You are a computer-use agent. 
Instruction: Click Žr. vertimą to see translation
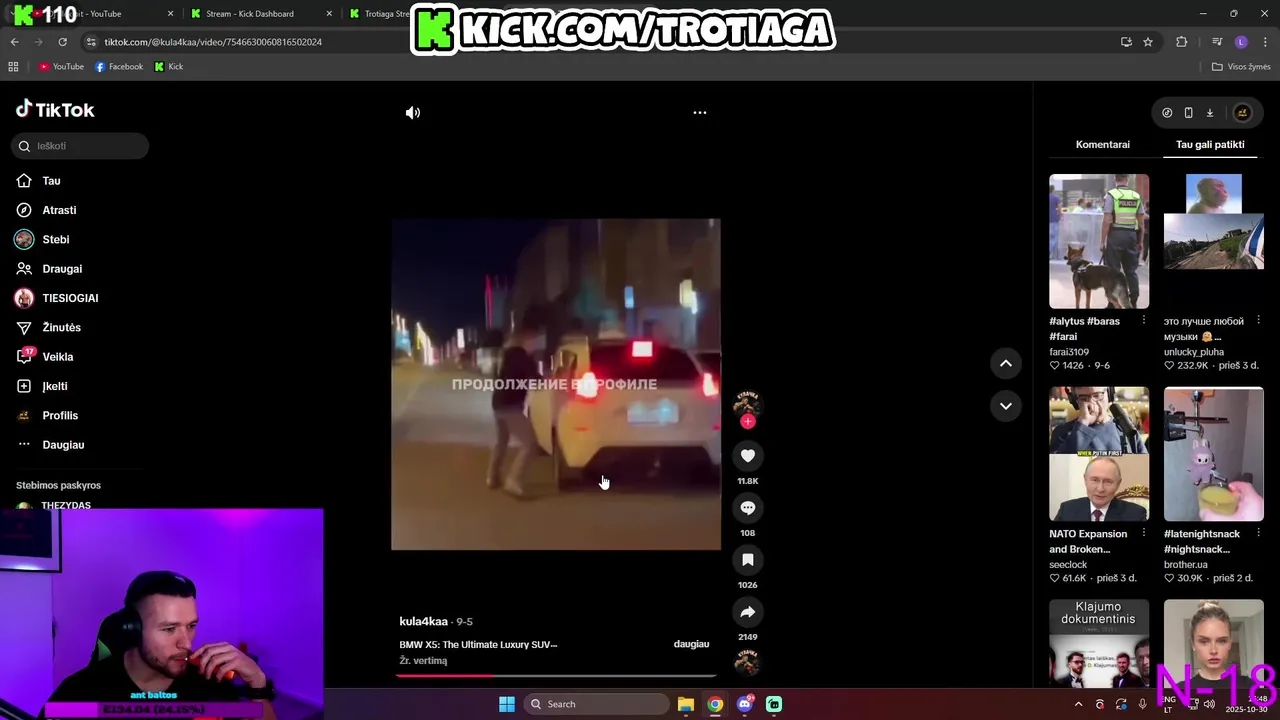[x=423, y=661]
